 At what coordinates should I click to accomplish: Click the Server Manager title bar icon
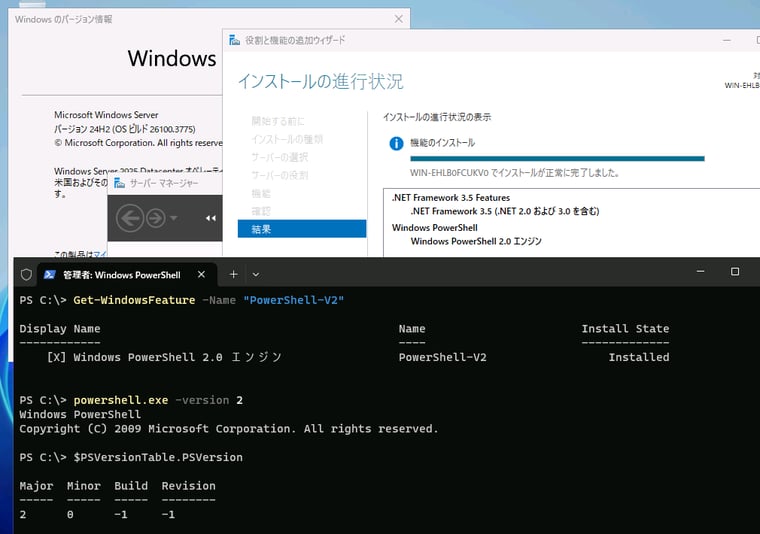pyautogui.click(x=119, y=183)
